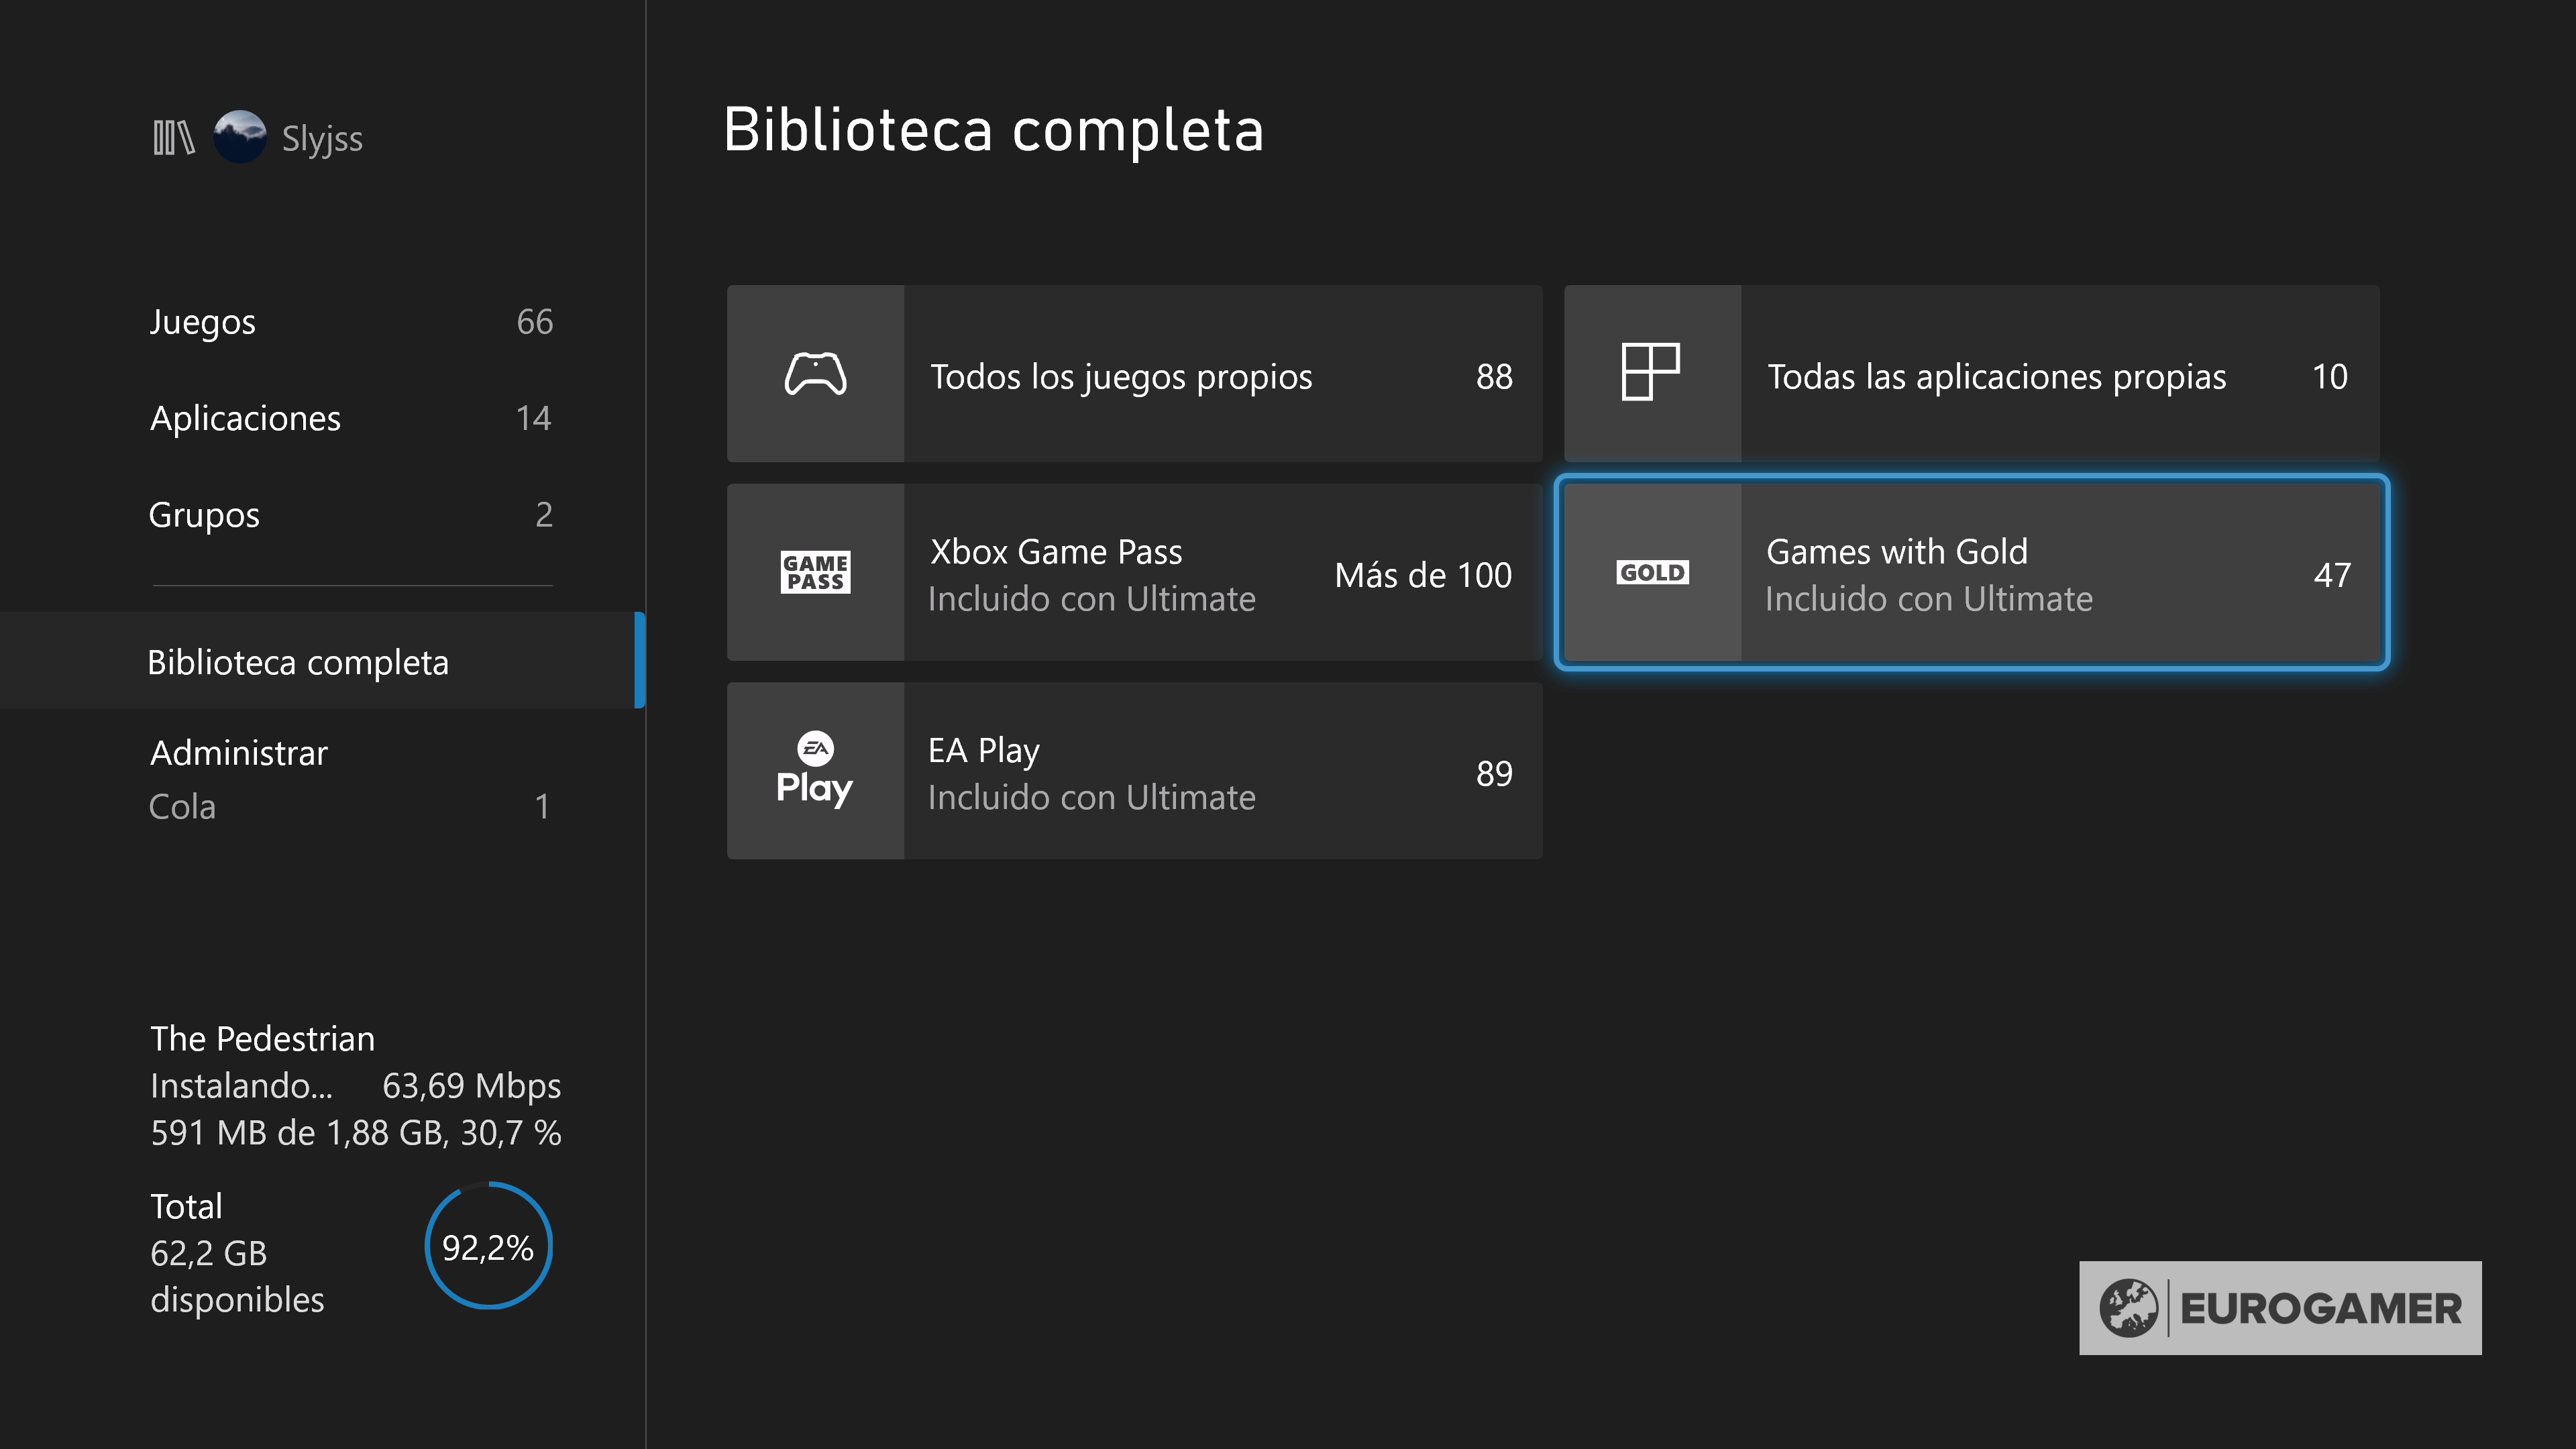The width and height of the screenshot is (2576, 1449).
Task: Open Todas las aplicaciones propias
Action: pyautogui.click(x=1971, y=374)
